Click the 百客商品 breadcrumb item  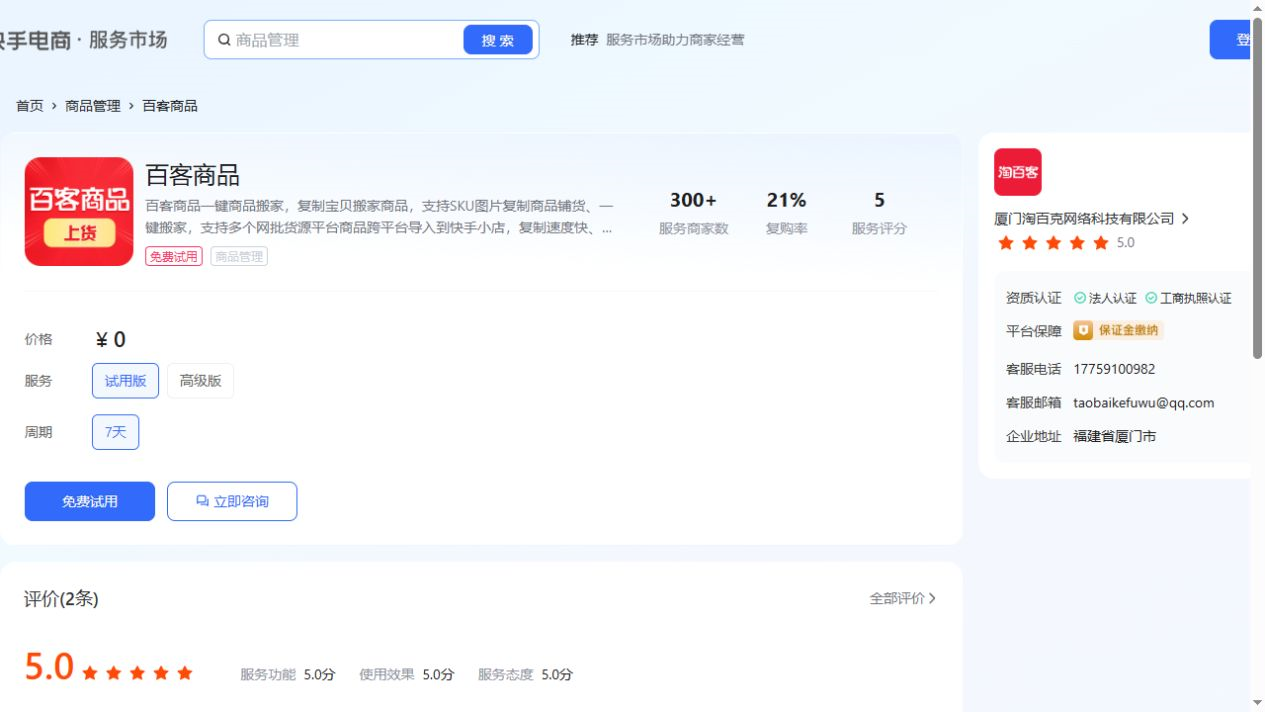pos(170,106)
